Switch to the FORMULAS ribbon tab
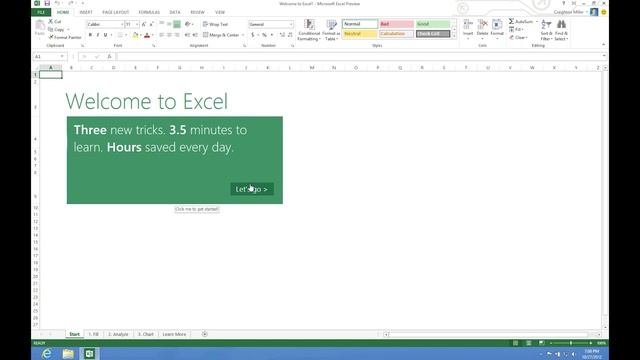The height and width of the screenshot is (360, 640). 149,12
